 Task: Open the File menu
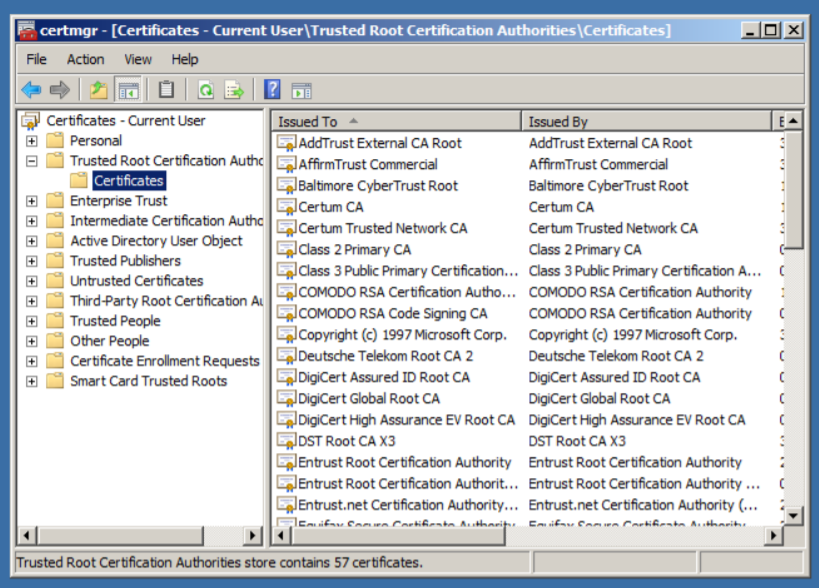pyautogui.click(x=37, y=60)
